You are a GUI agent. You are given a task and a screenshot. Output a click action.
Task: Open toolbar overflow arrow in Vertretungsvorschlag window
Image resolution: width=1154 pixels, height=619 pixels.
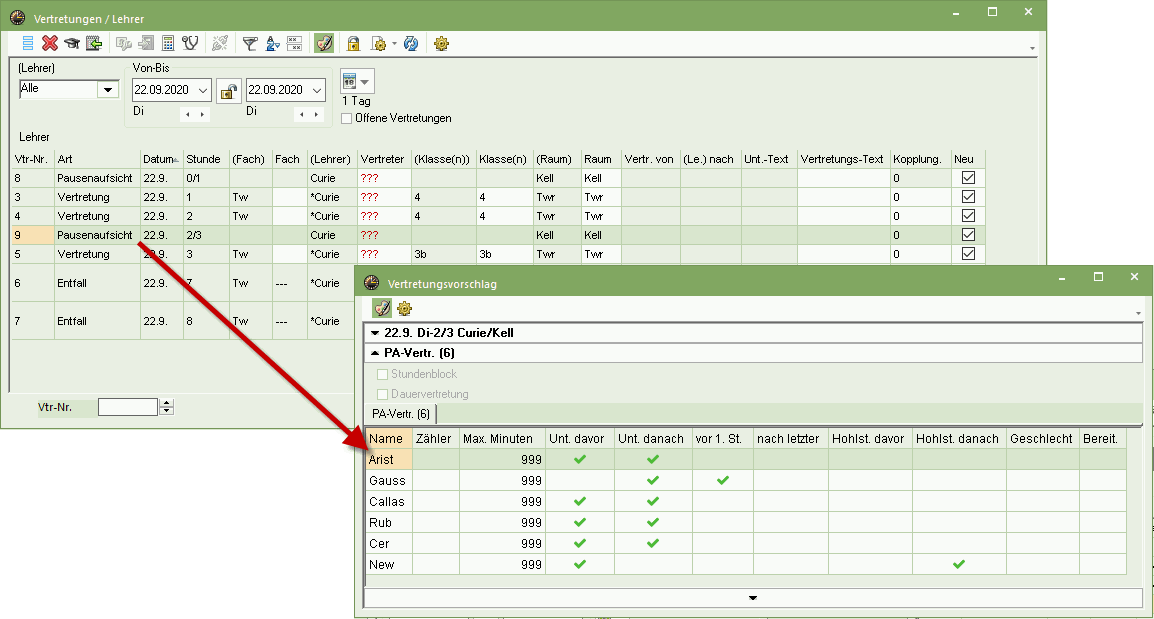coord(1139,314)
